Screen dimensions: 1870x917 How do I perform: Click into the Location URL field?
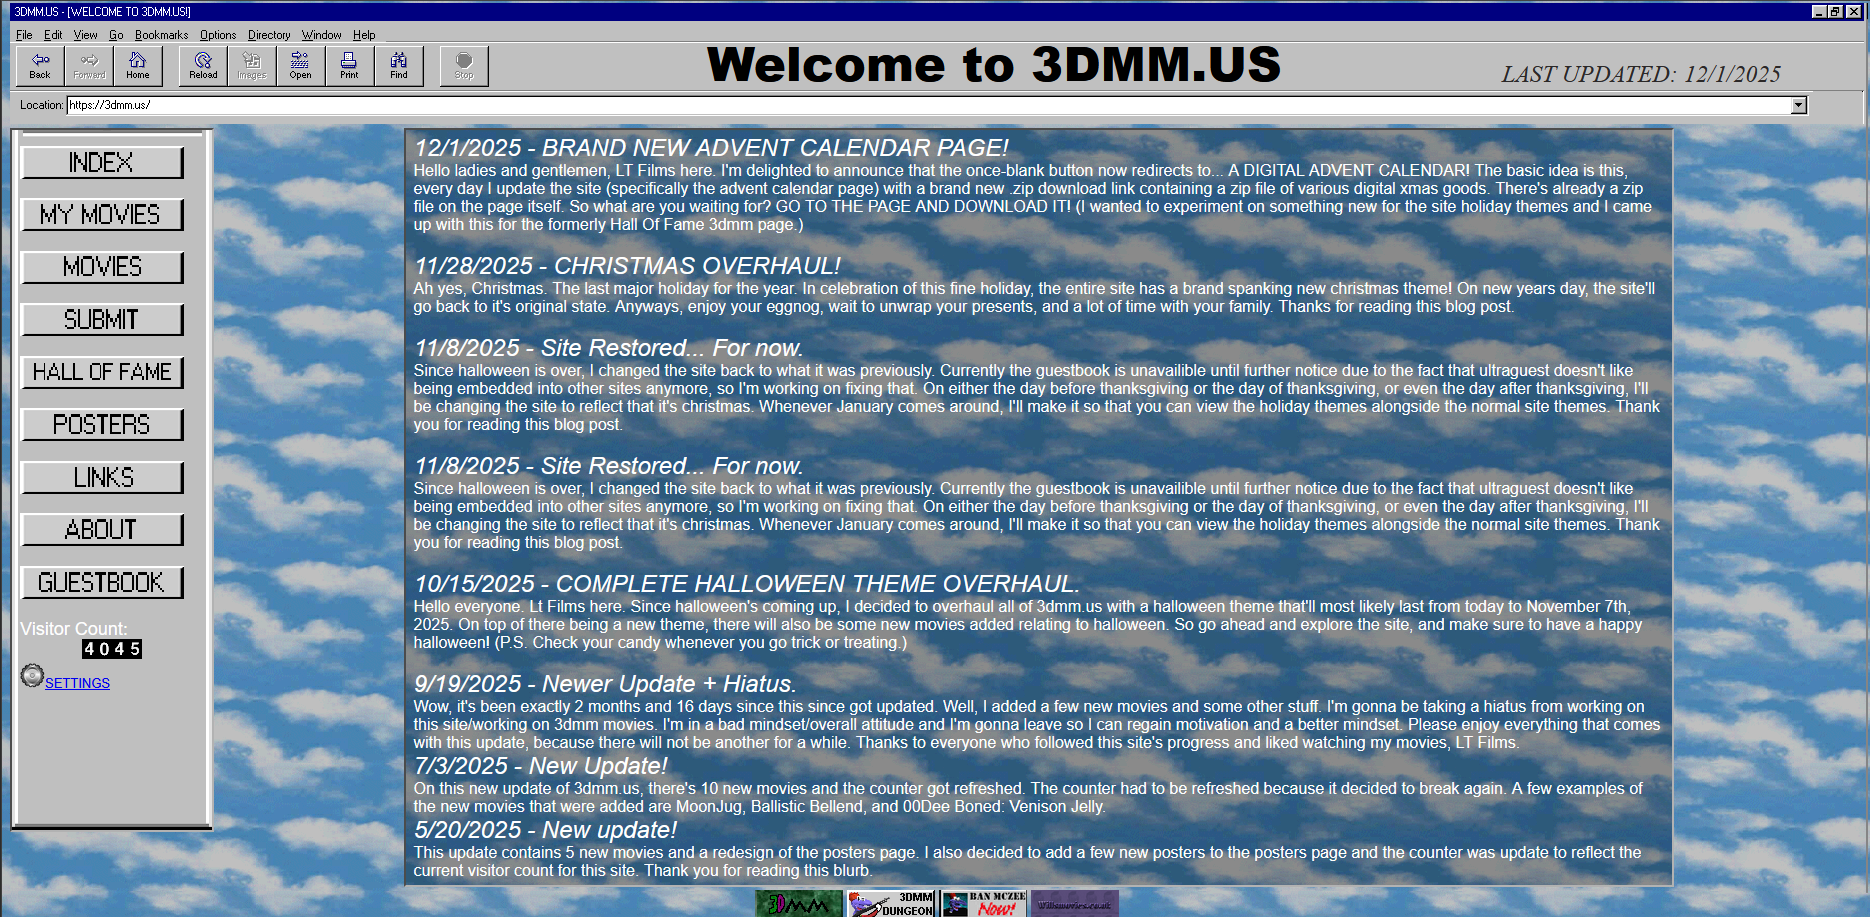[x=900, y=105]
